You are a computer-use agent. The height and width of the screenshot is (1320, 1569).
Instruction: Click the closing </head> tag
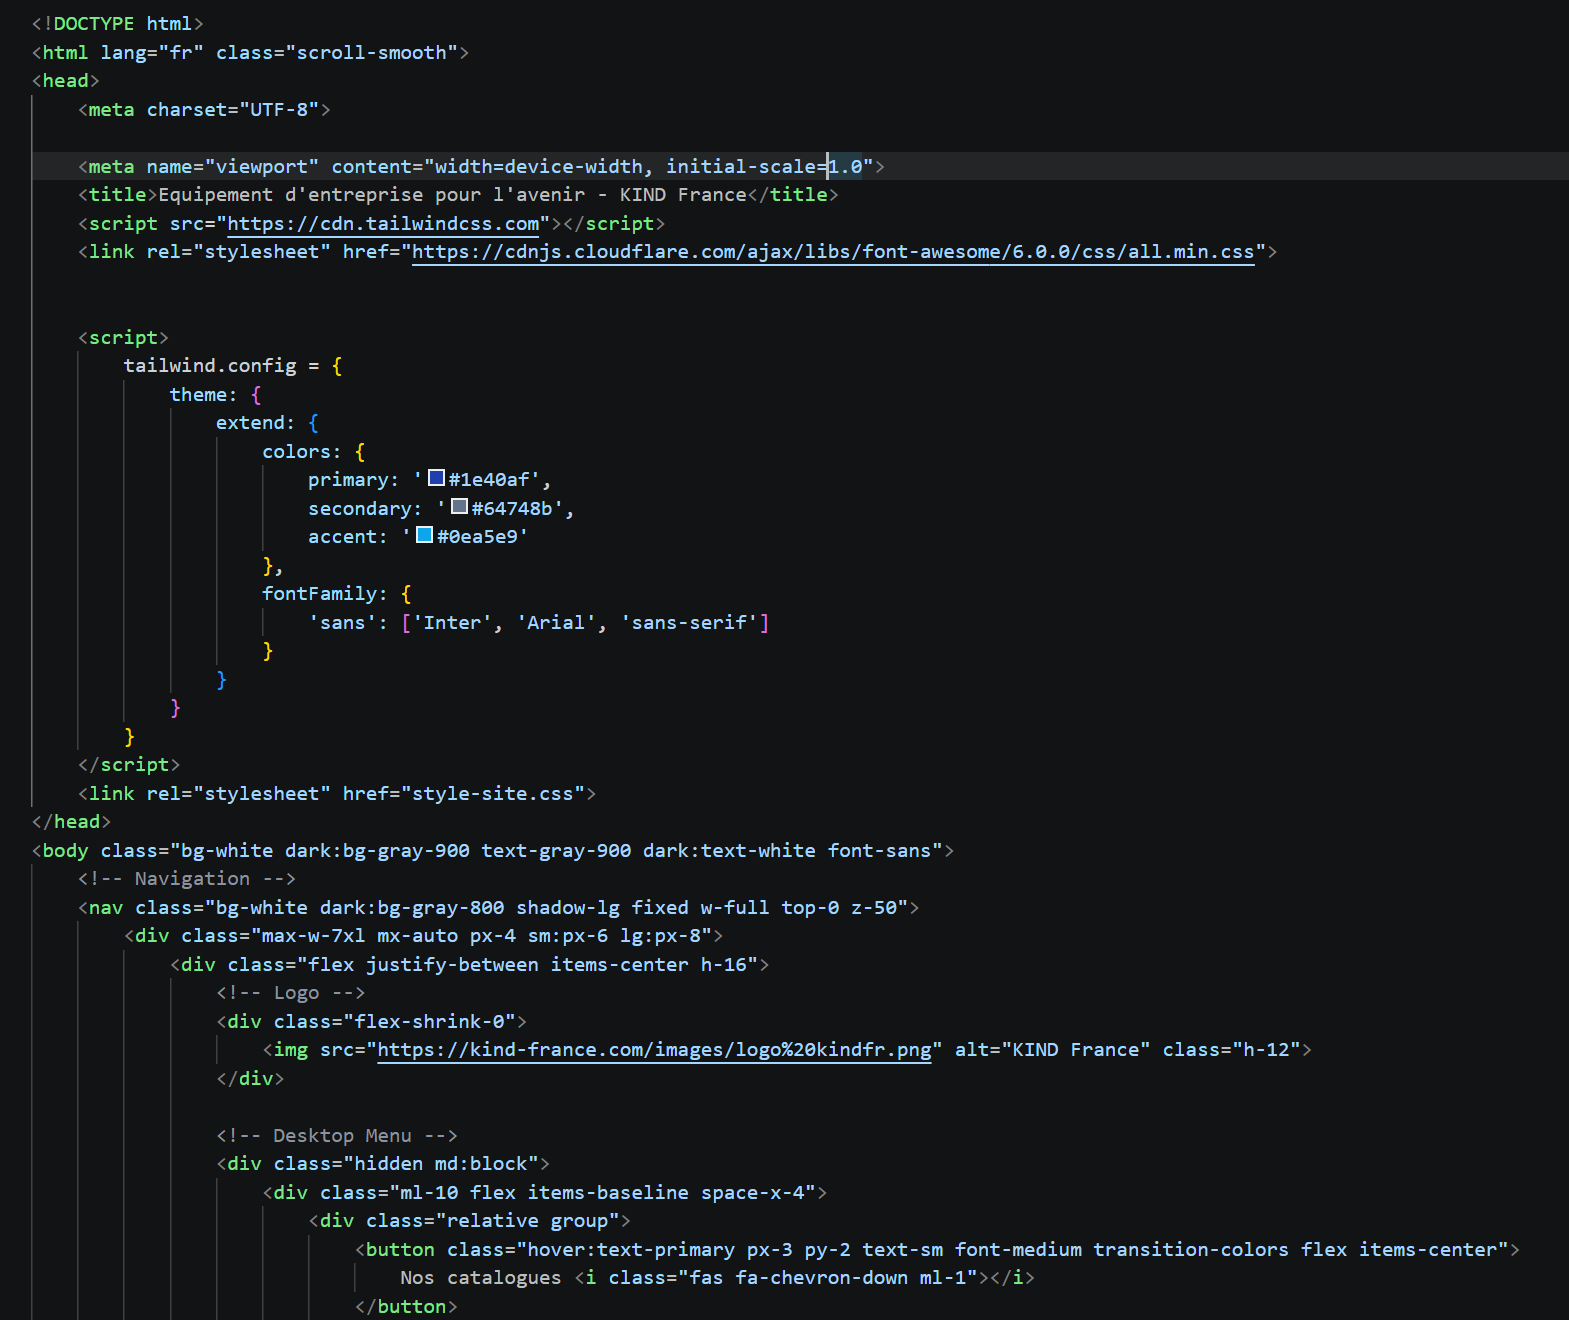pyautogui.click(x=72, y=822)
